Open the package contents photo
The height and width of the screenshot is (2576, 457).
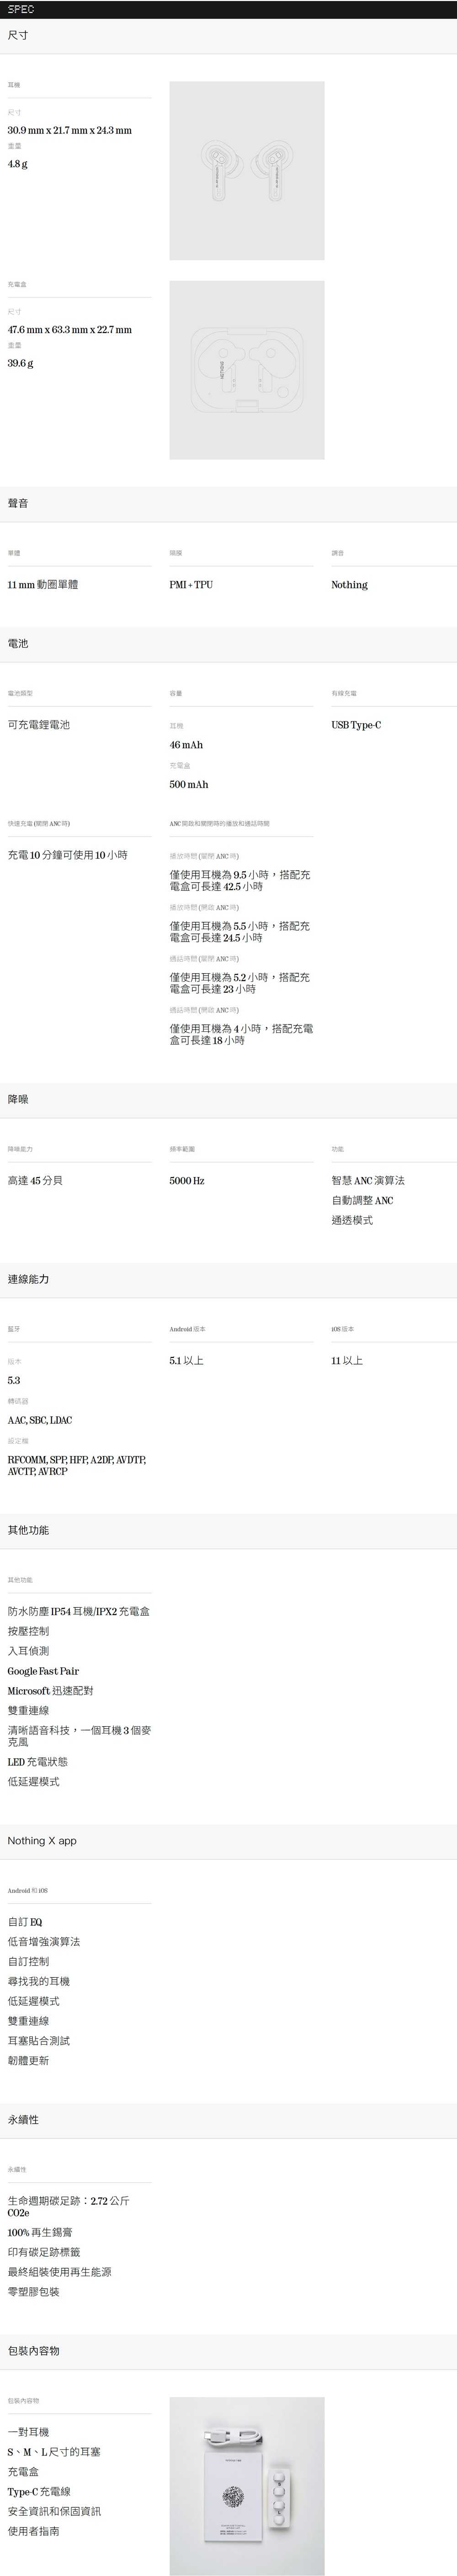(x=246, y=2485)
